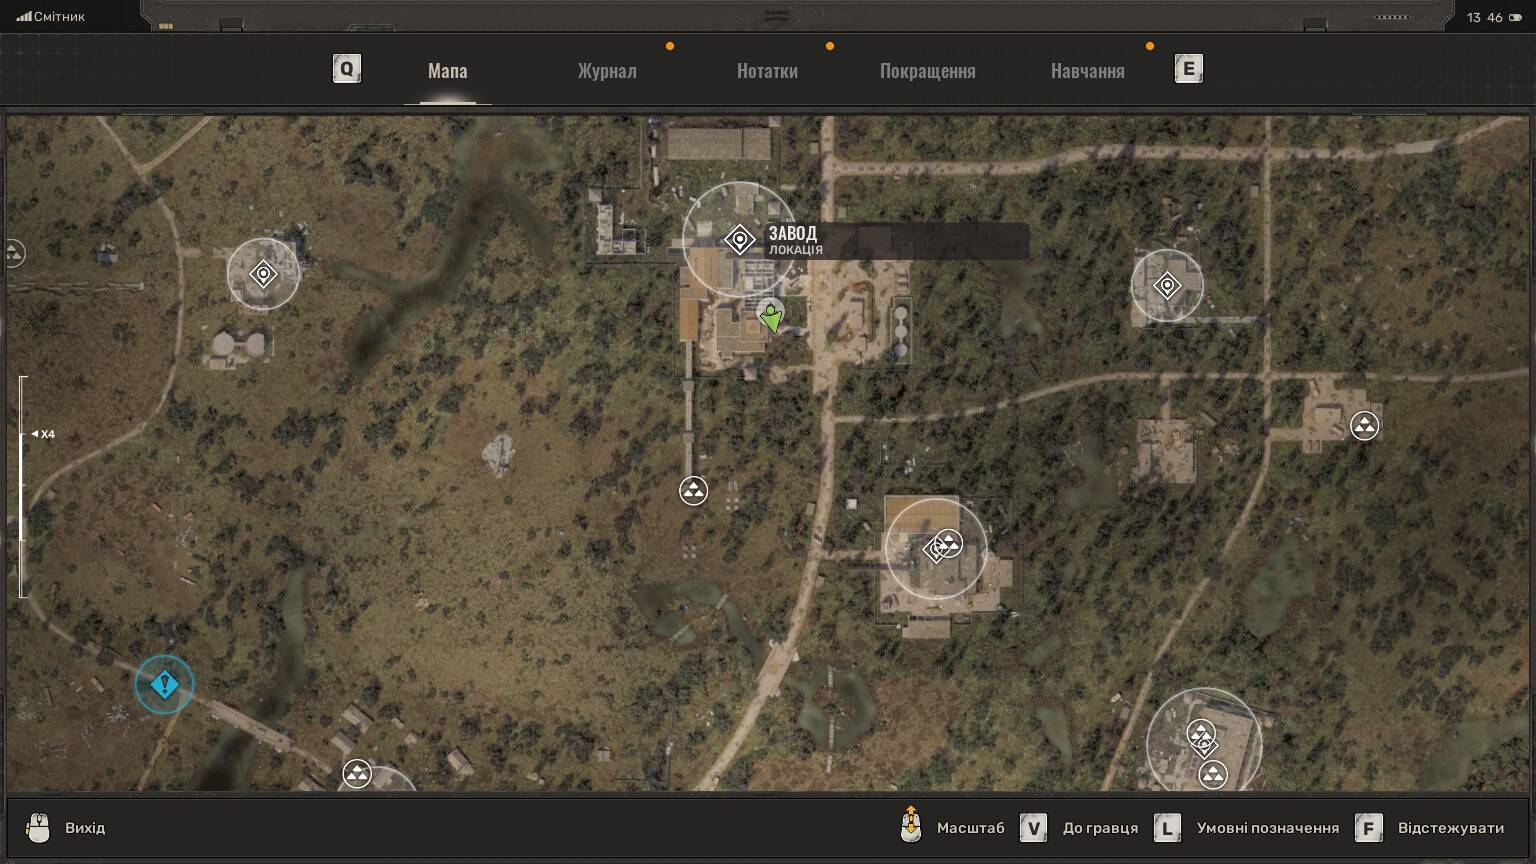The height and width of the screenshot is (864, 1536).
Task: Select the blue quest exclamation marker
Action: click(164, 685)
